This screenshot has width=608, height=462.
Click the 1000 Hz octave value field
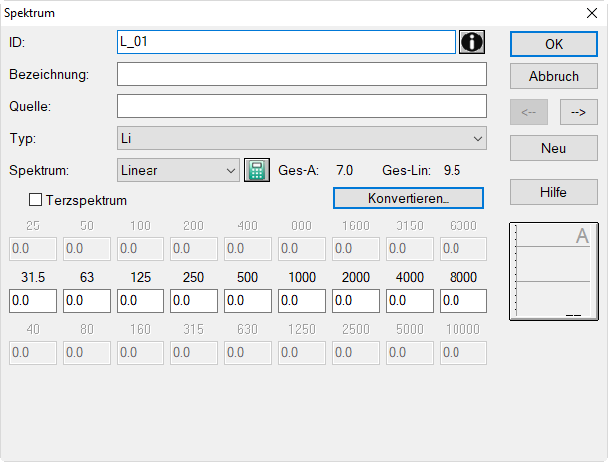click(302, 301)
